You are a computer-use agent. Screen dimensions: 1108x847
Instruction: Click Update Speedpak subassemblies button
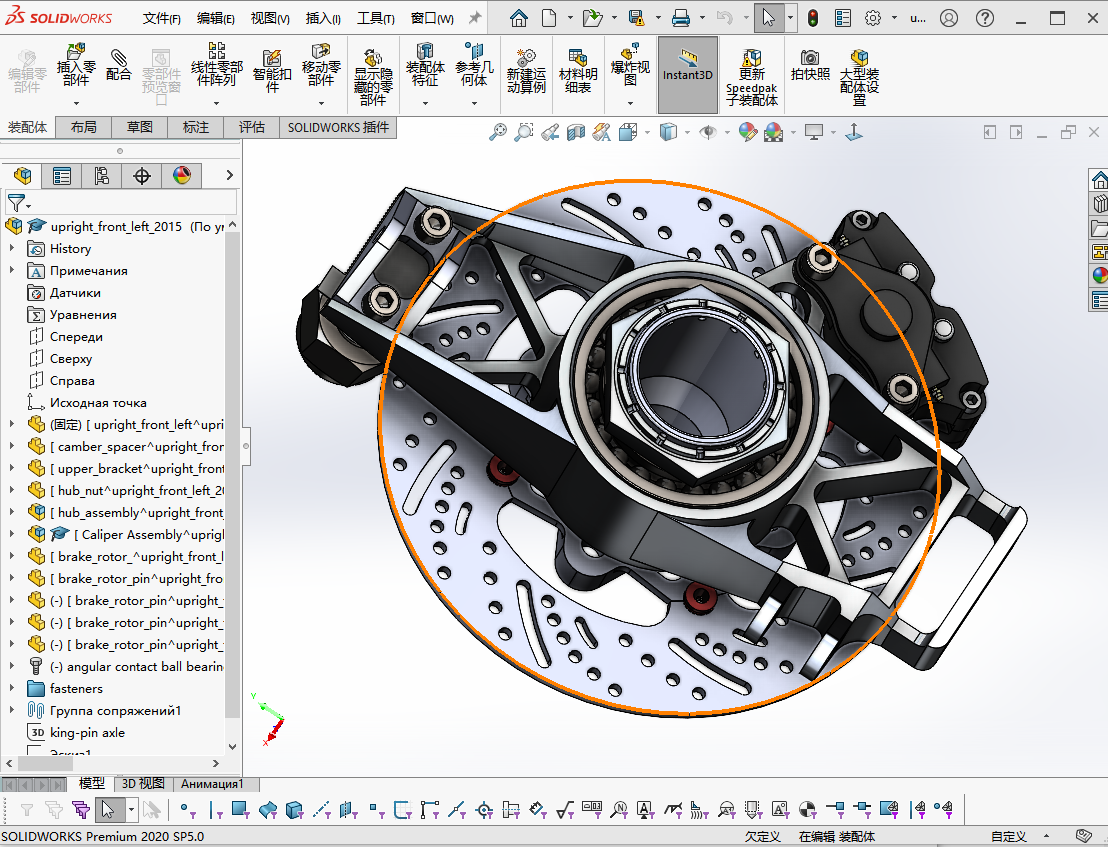point(751,77)
